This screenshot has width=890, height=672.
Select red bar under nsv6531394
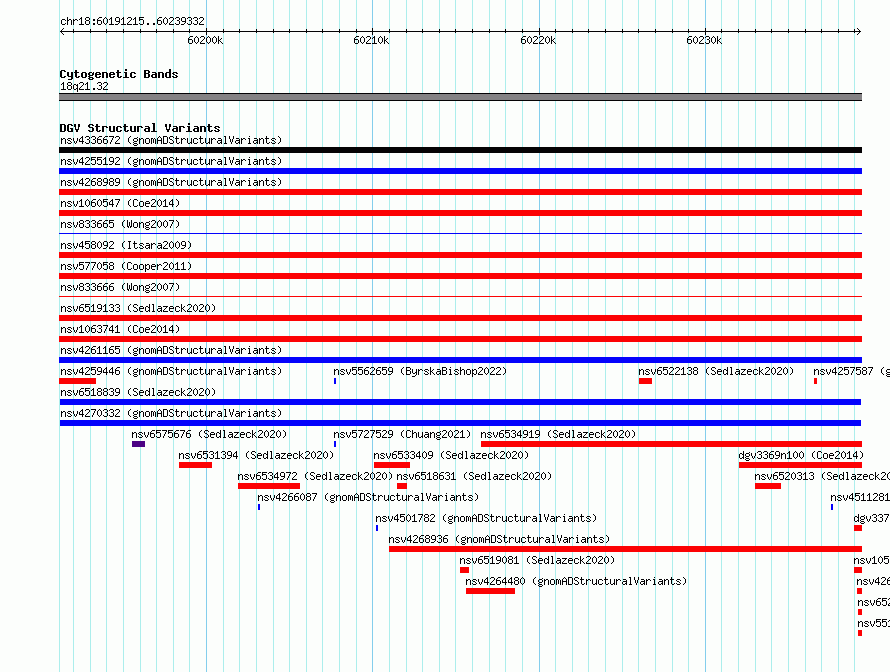[x=195, y=465]
